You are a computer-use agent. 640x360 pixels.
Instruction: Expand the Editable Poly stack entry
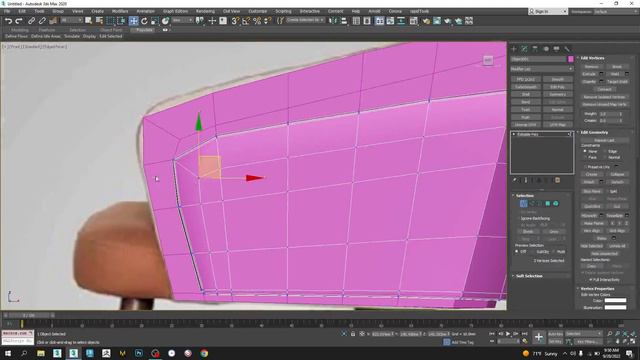514,134
